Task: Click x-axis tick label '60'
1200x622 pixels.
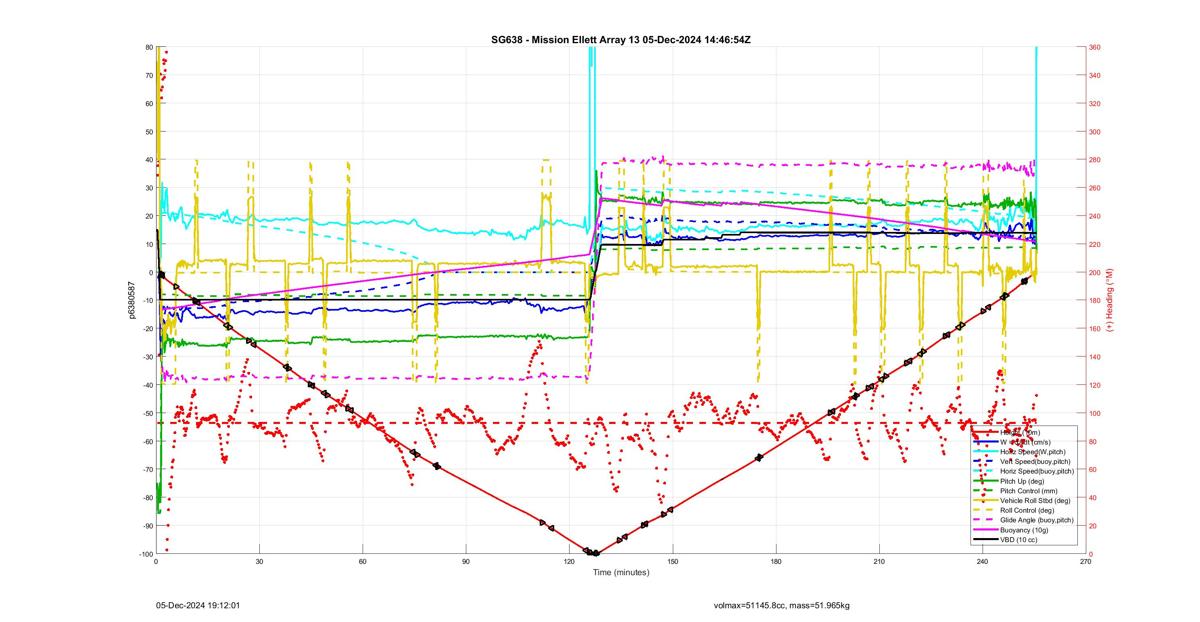Action: coord(362,563)
